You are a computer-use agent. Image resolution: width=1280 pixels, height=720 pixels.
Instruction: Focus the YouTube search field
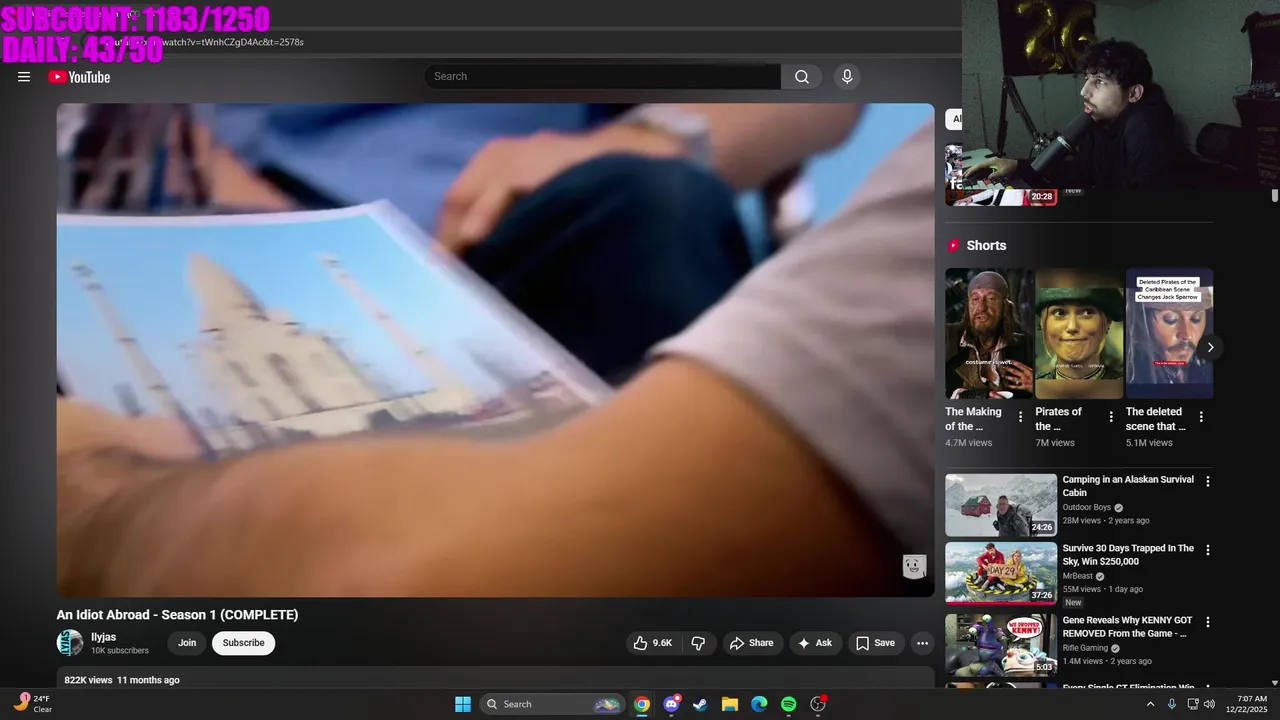603,77
